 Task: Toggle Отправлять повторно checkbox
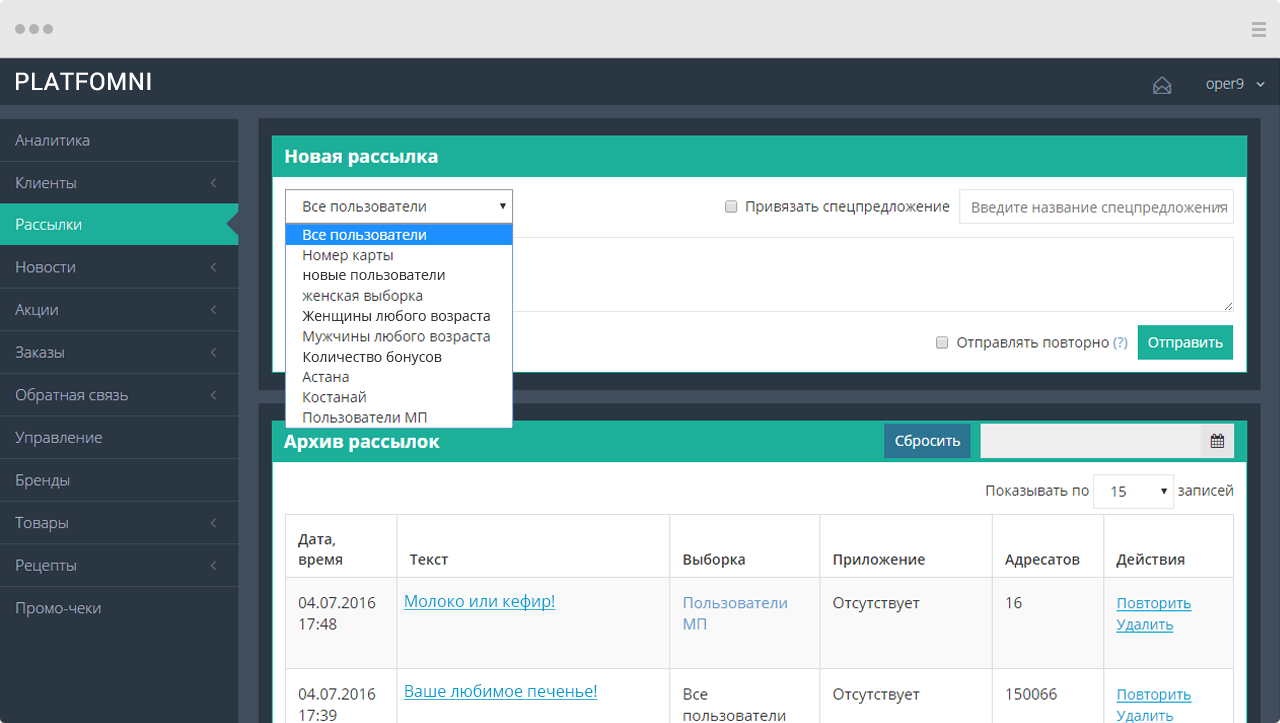[x=942, y=342]
